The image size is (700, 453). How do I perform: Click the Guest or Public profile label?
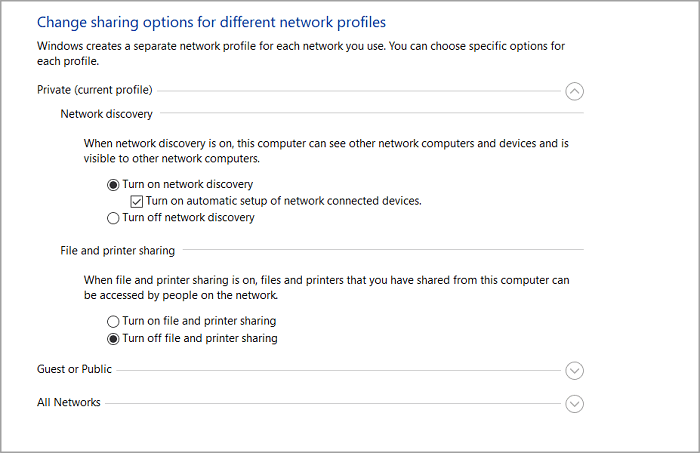tap(74, 370)
